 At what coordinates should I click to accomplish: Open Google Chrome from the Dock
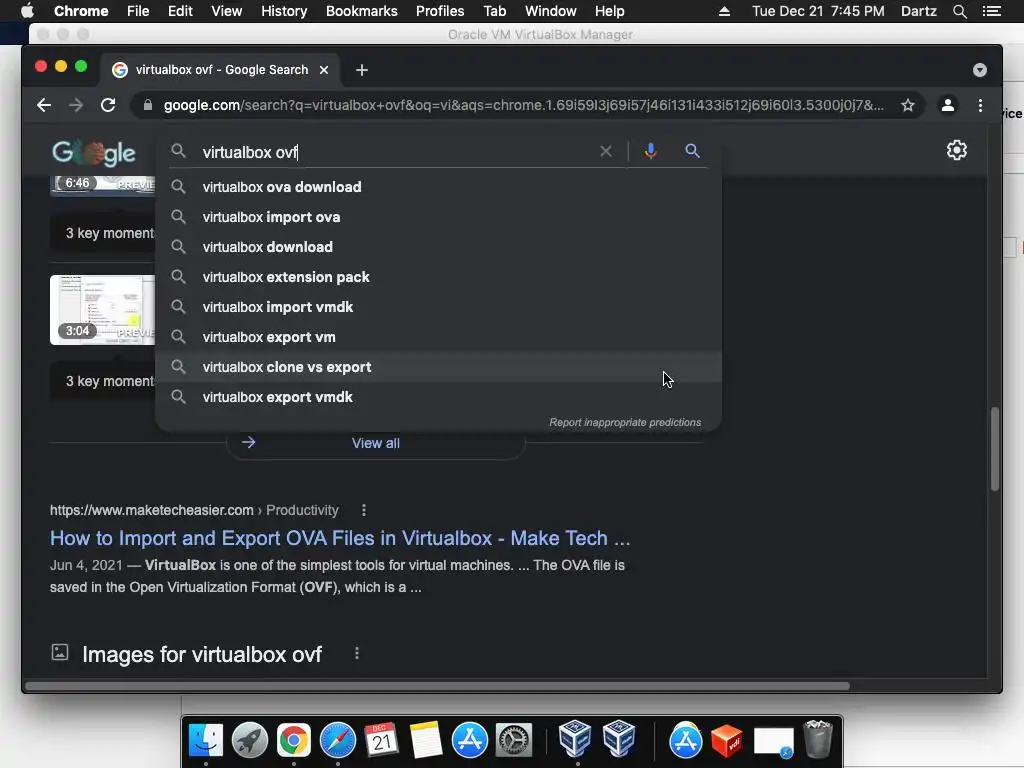point(294,741)
